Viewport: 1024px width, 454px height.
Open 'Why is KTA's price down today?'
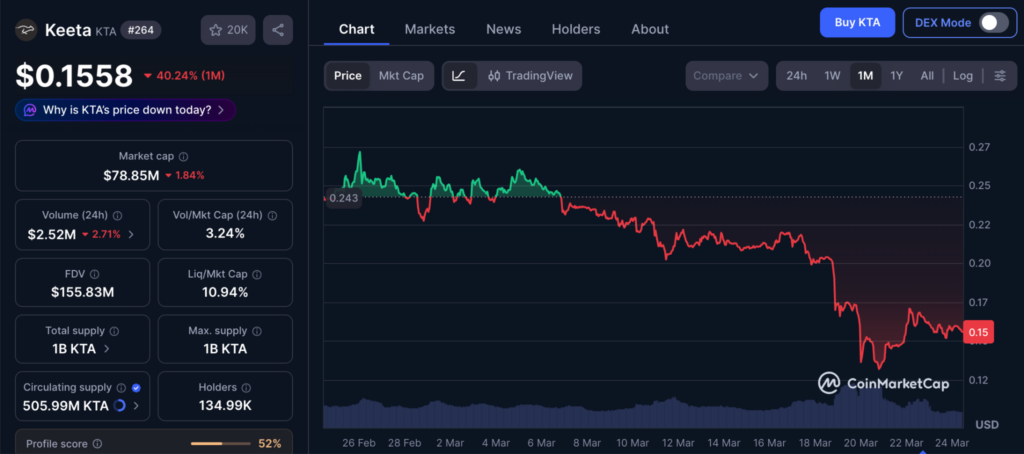click(x=126, y=110)
